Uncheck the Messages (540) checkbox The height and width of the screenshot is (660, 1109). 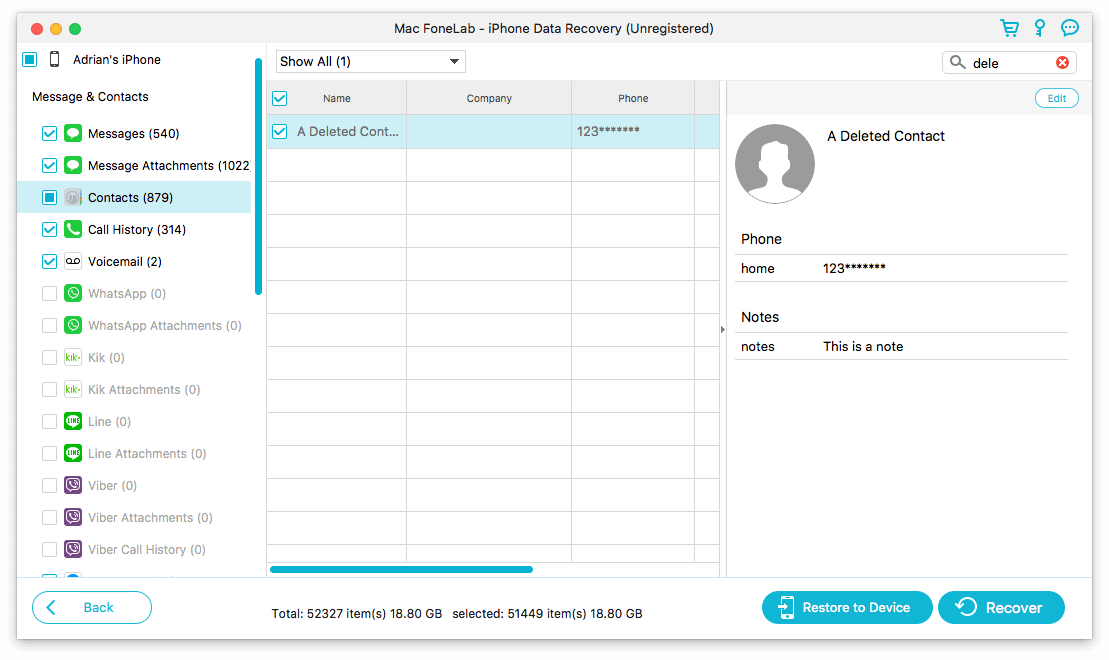[50, 133]
